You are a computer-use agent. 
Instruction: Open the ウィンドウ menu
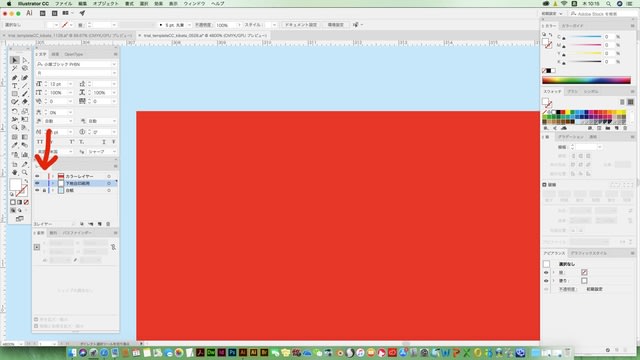point(194,4)
